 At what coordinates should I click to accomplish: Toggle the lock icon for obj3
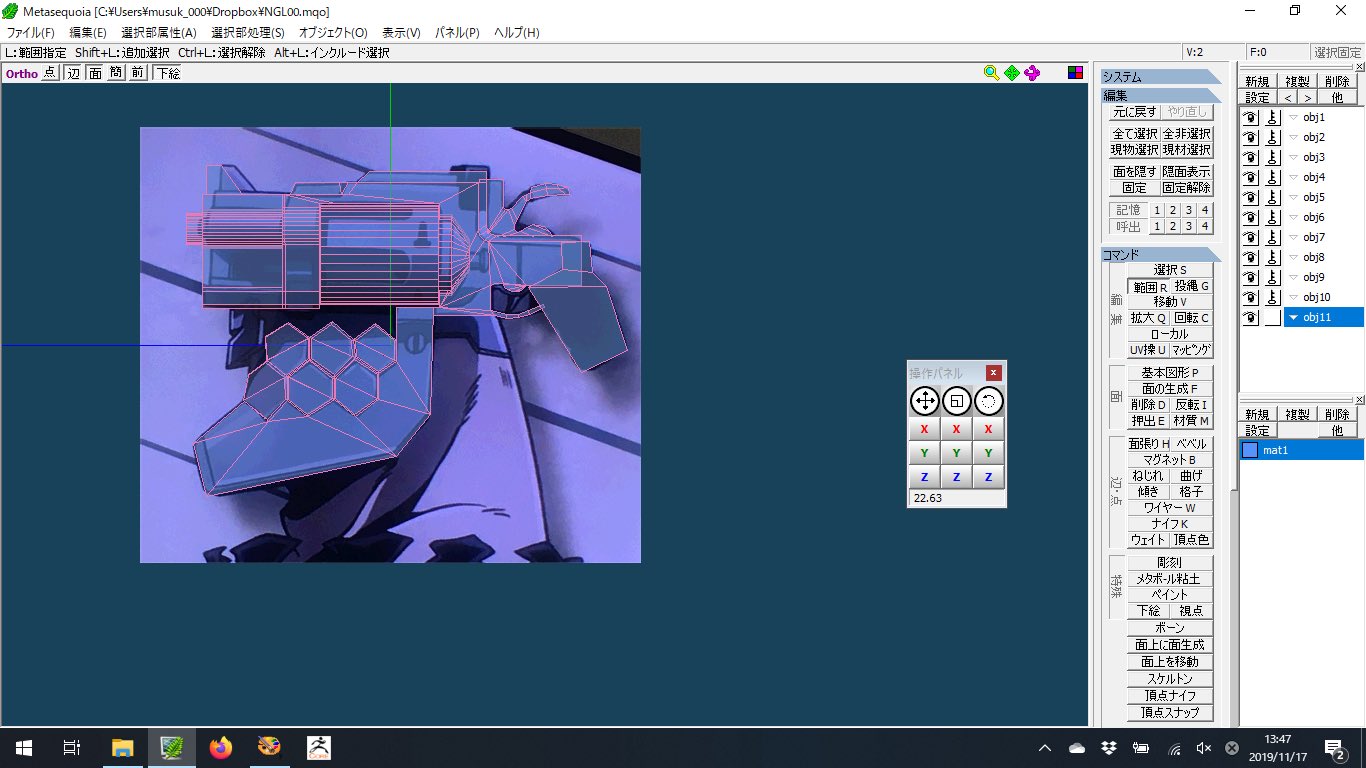pos(1272,157)
